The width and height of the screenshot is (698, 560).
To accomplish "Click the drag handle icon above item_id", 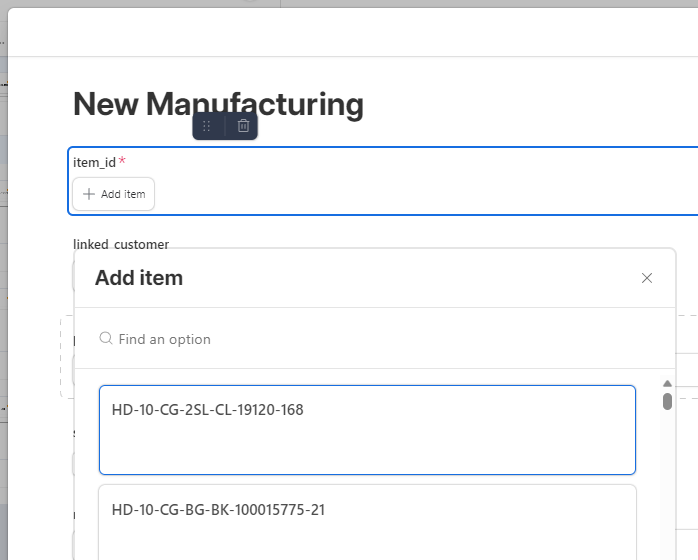I will pyautogui.click(x=206, y=126).
